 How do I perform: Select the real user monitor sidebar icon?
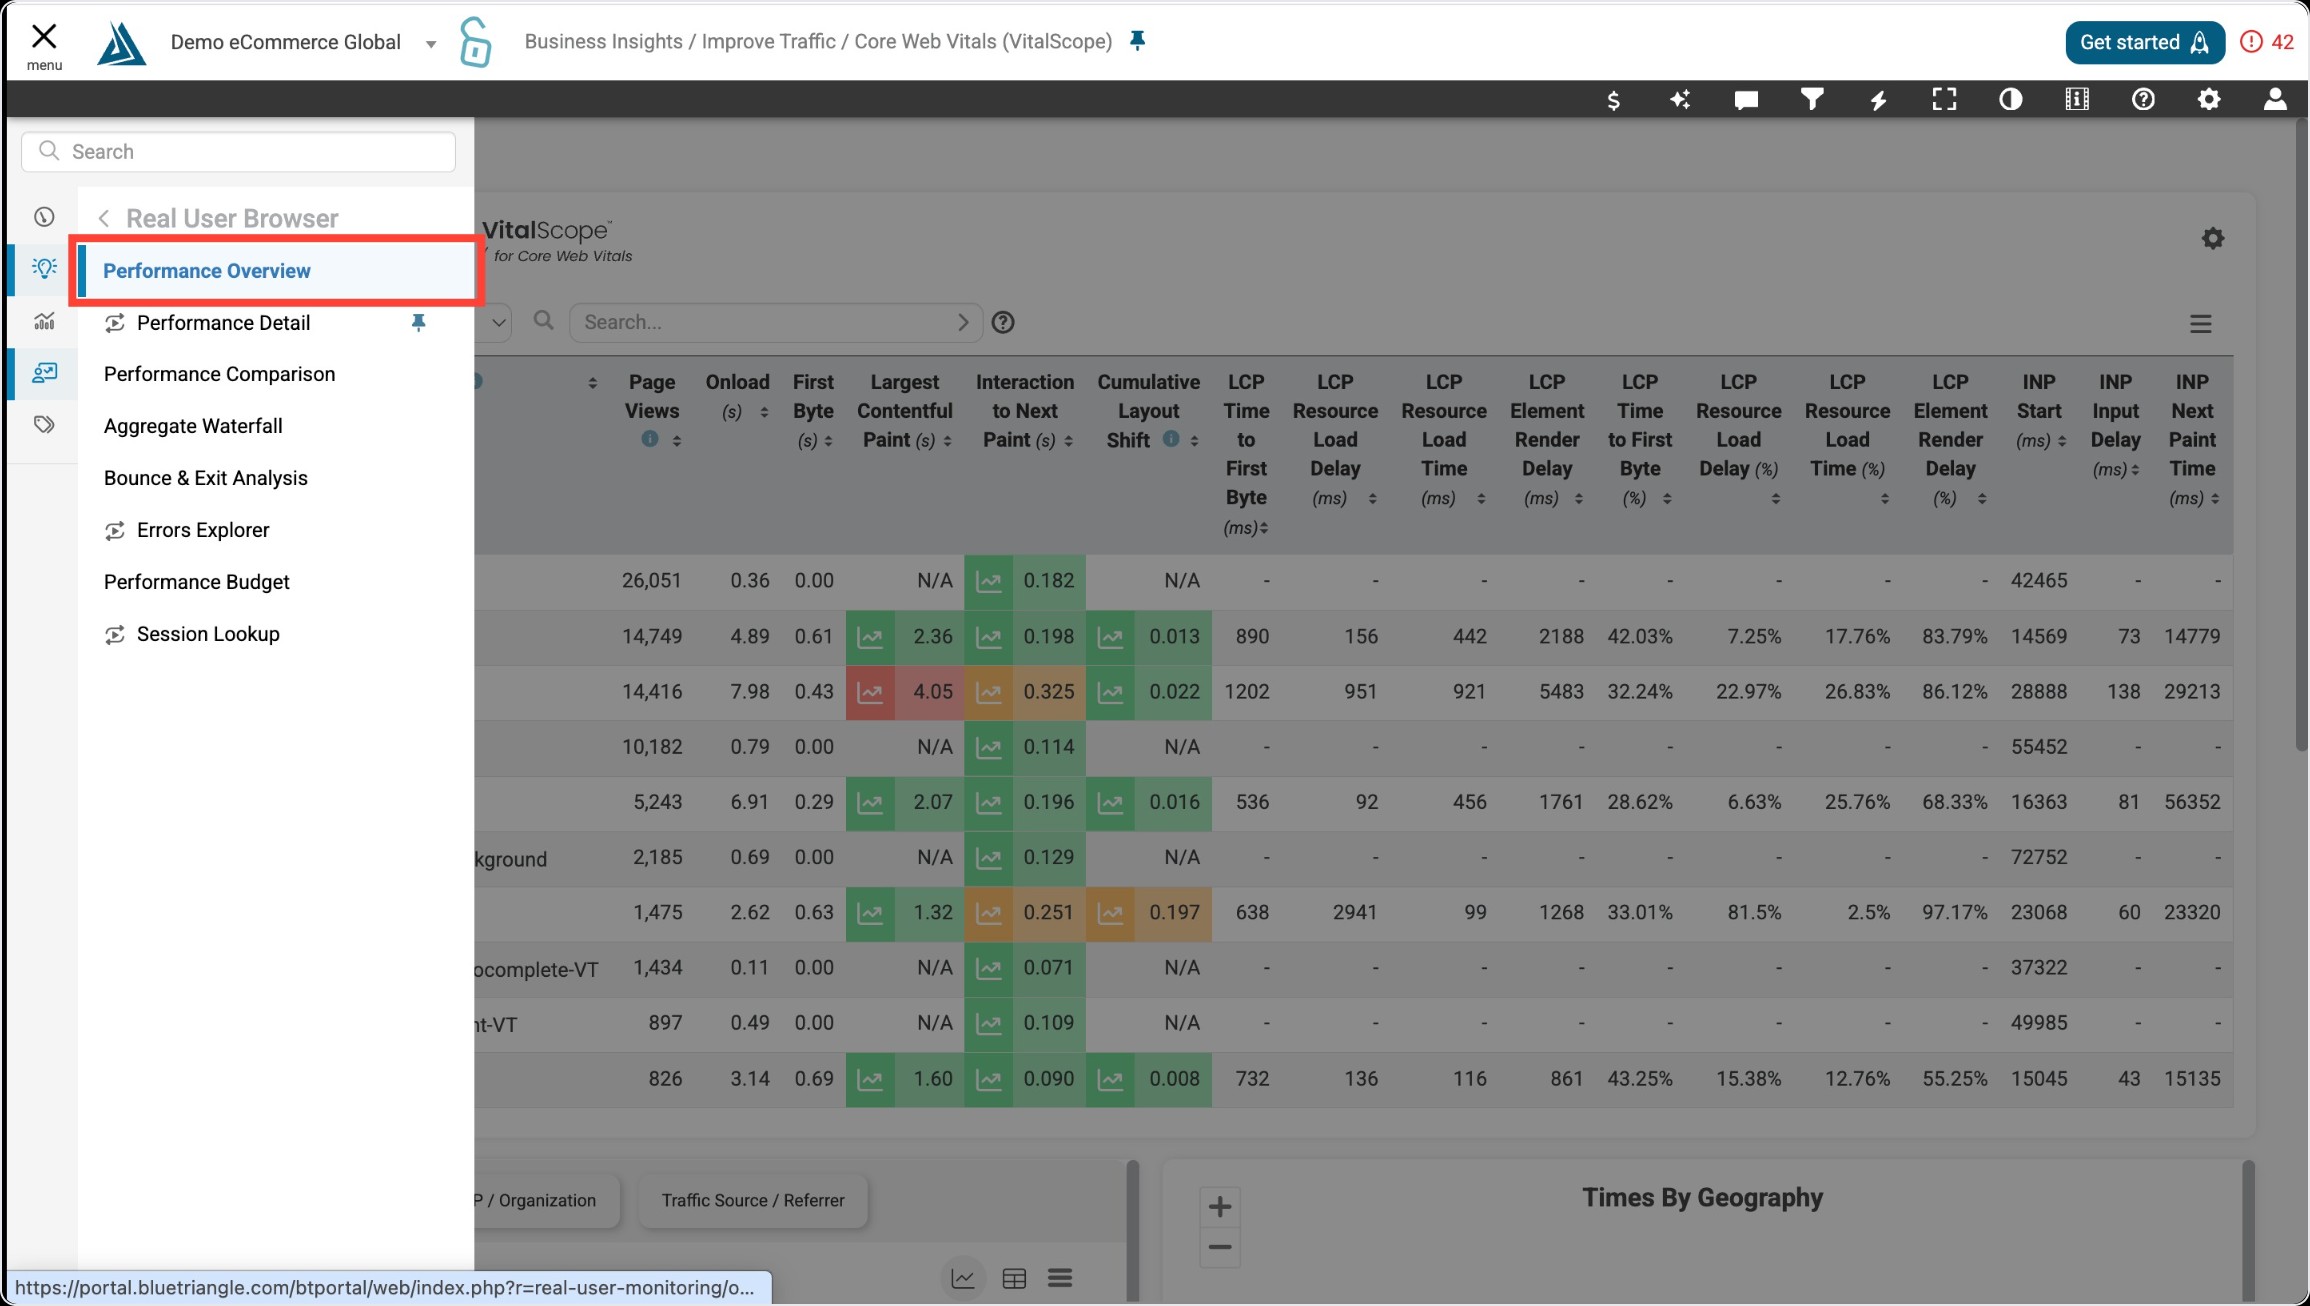[x=44, y=373]
